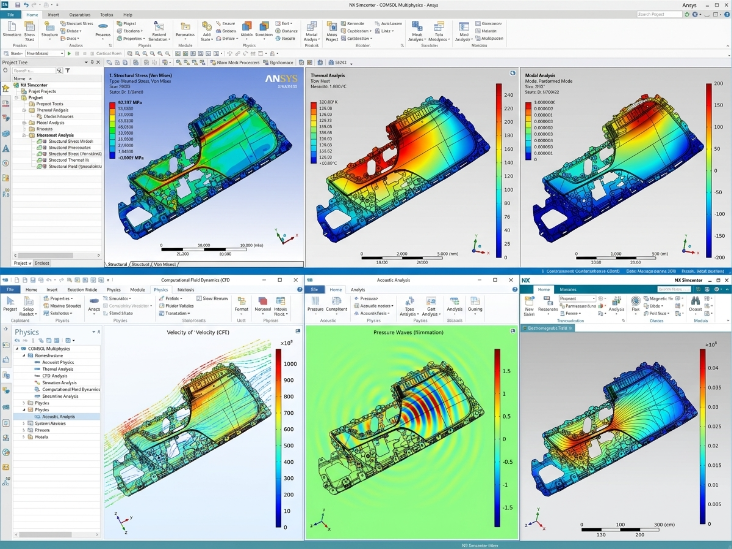Open the File tab in the main window
This screenshot has height=549, width=732.
coord(10,14)
